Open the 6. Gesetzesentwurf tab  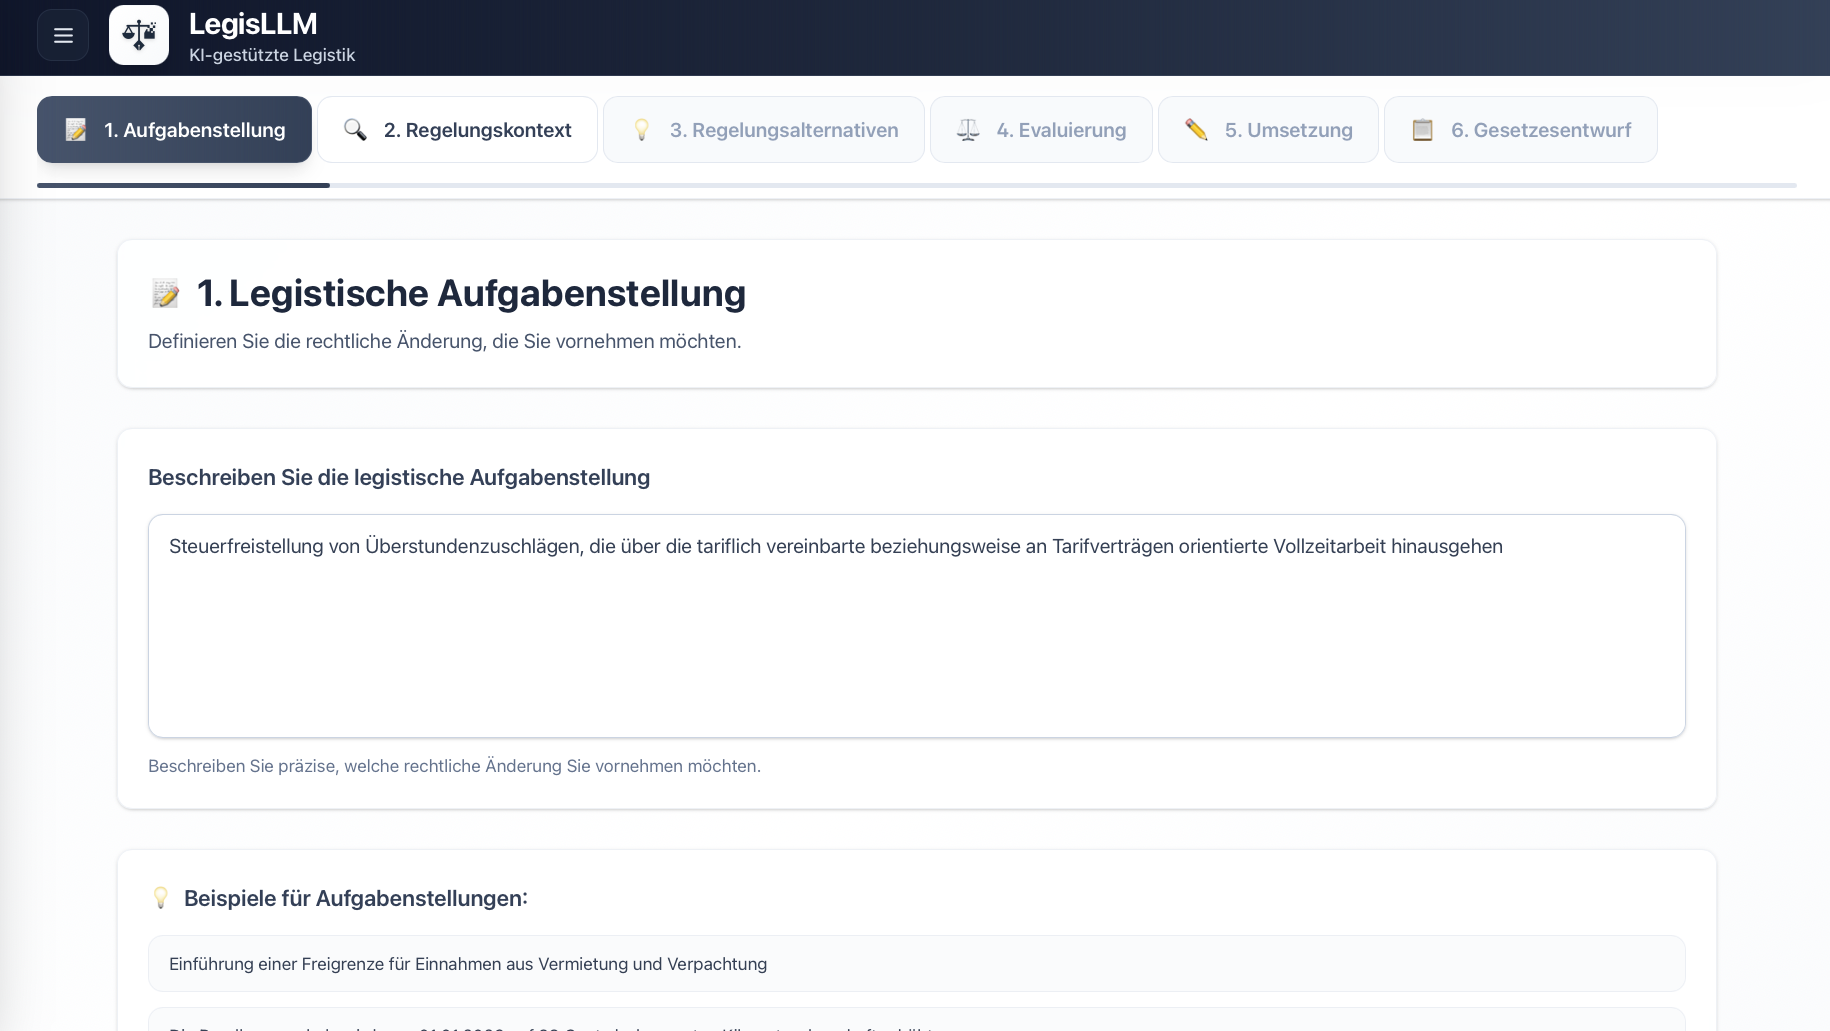point(1540,130)
